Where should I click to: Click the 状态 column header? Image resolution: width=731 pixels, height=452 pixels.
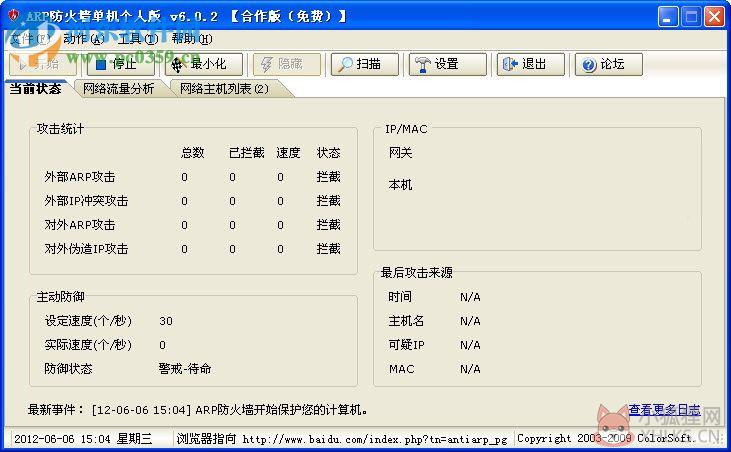click(x=328, y=153)
